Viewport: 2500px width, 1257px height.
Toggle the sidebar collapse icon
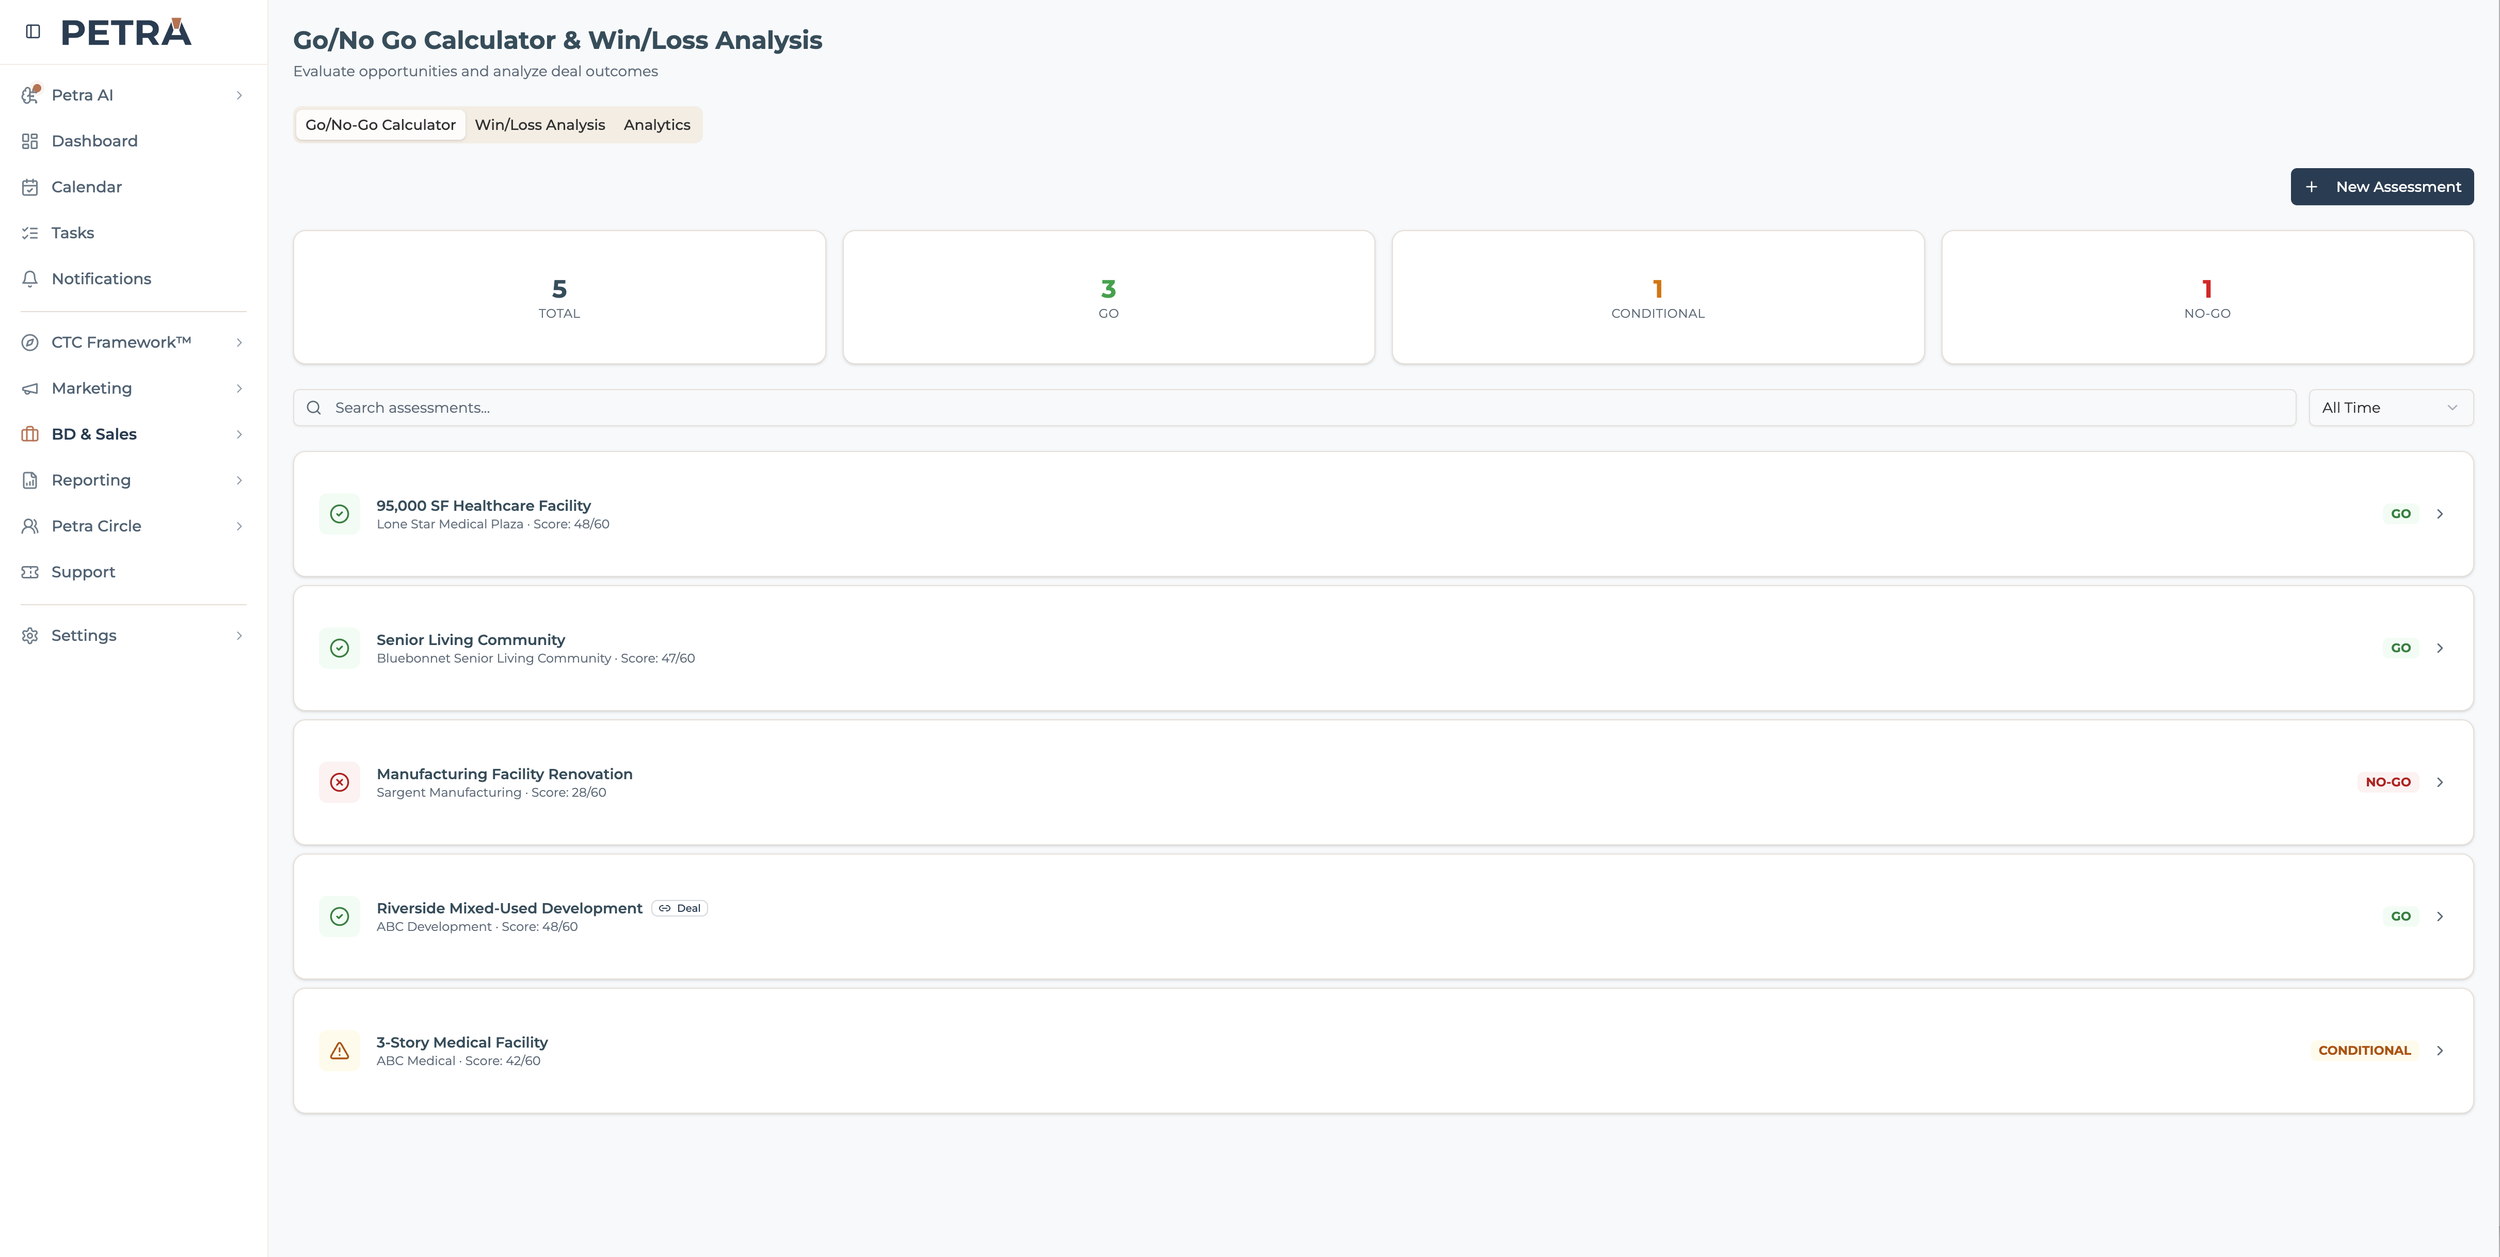pyautogui.click(x=33, y=32)
